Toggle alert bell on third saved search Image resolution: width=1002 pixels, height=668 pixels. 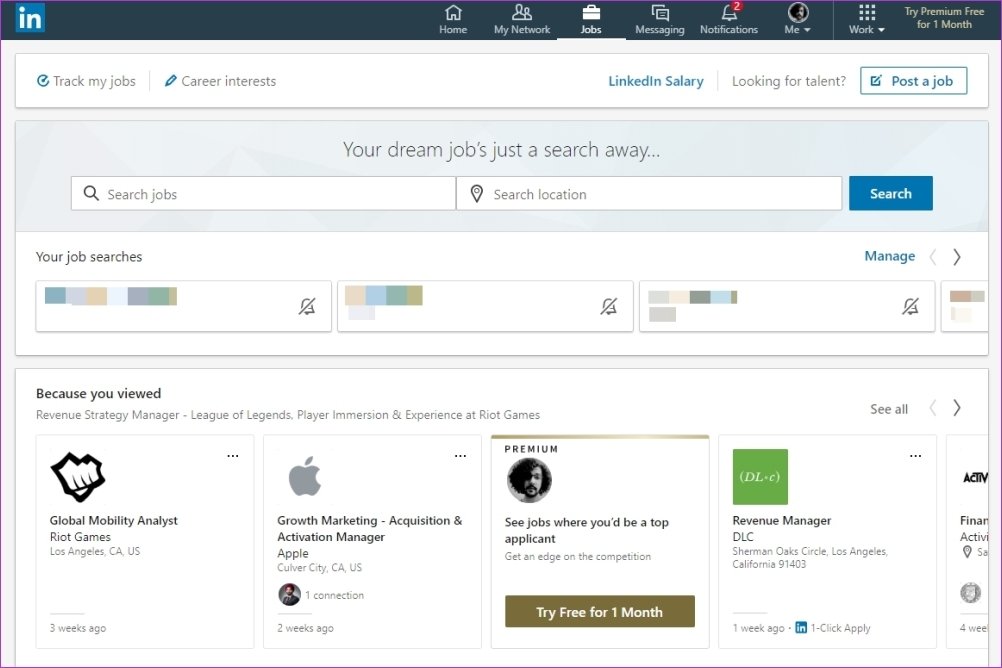tap(911, 306)
